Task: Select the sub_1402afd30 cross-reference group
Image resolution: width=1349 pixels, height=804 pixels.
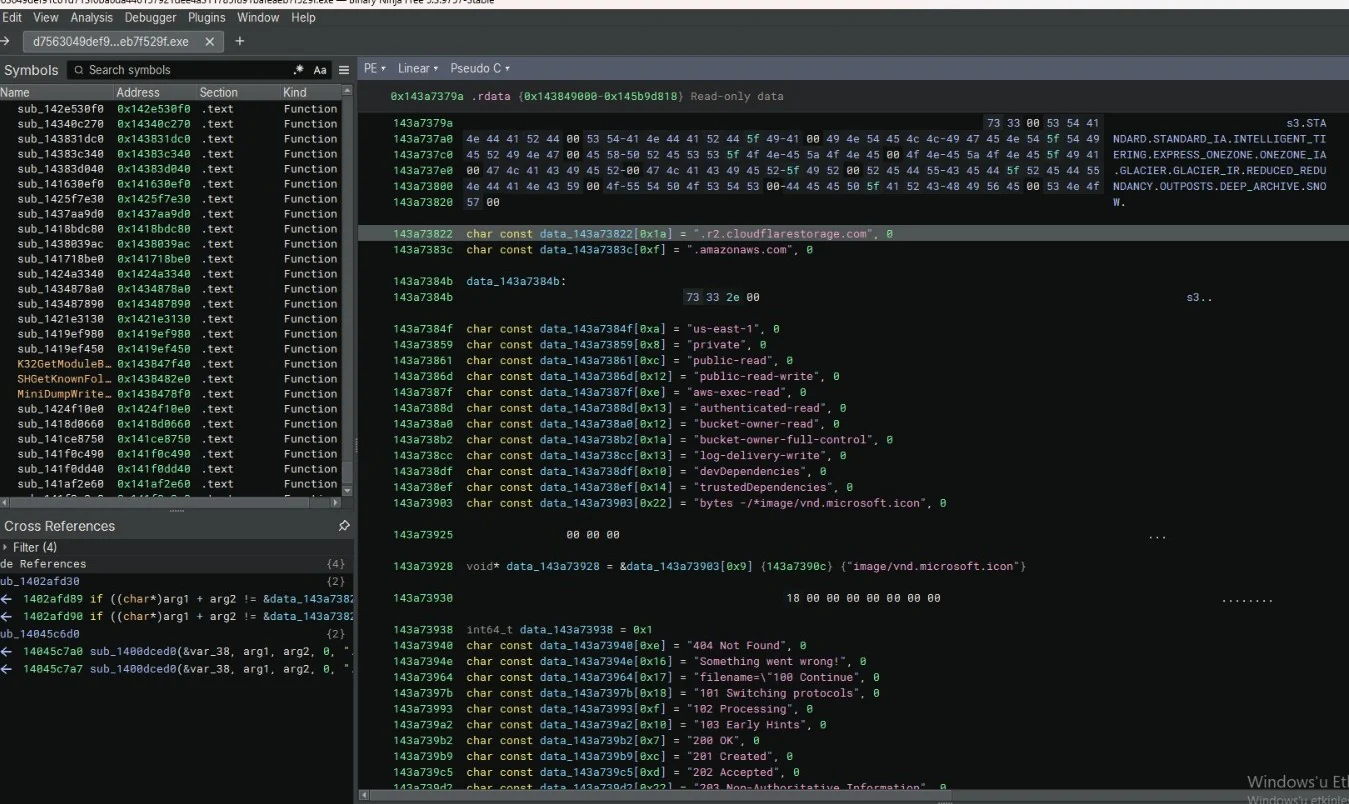Action: click(x=177, y=581)
